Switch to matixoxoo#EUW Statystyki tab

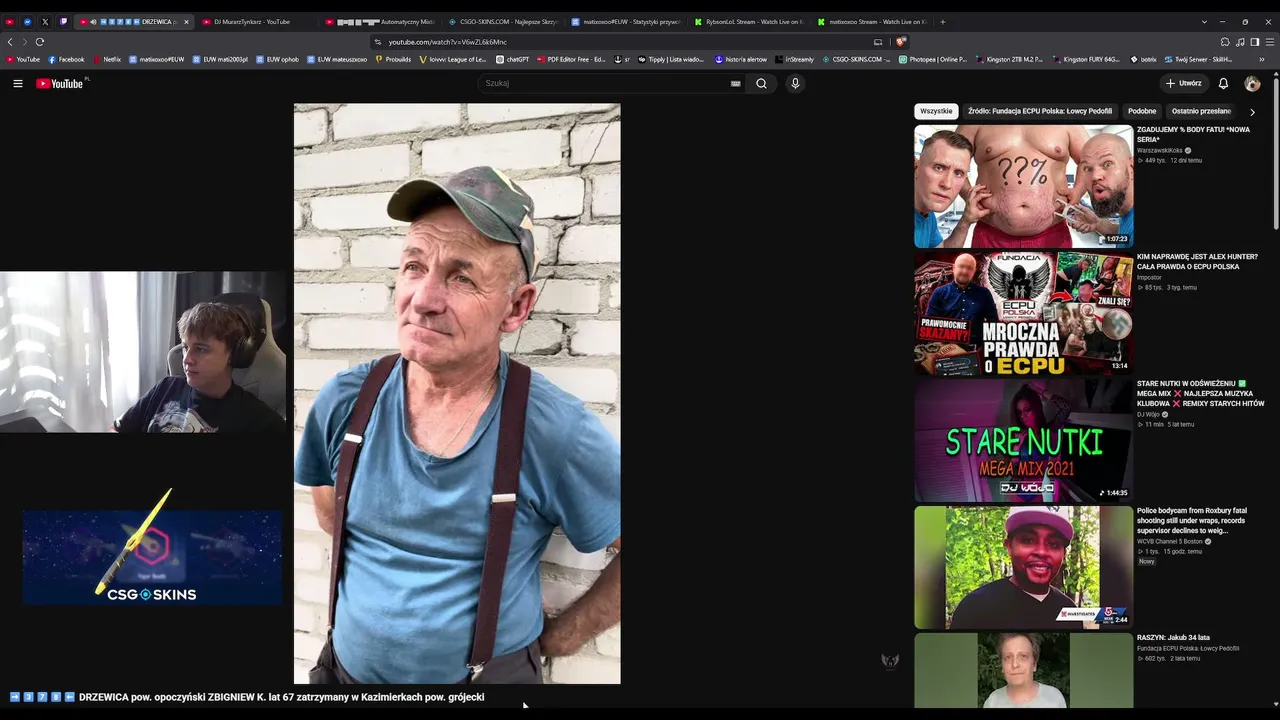click(626, 22)
